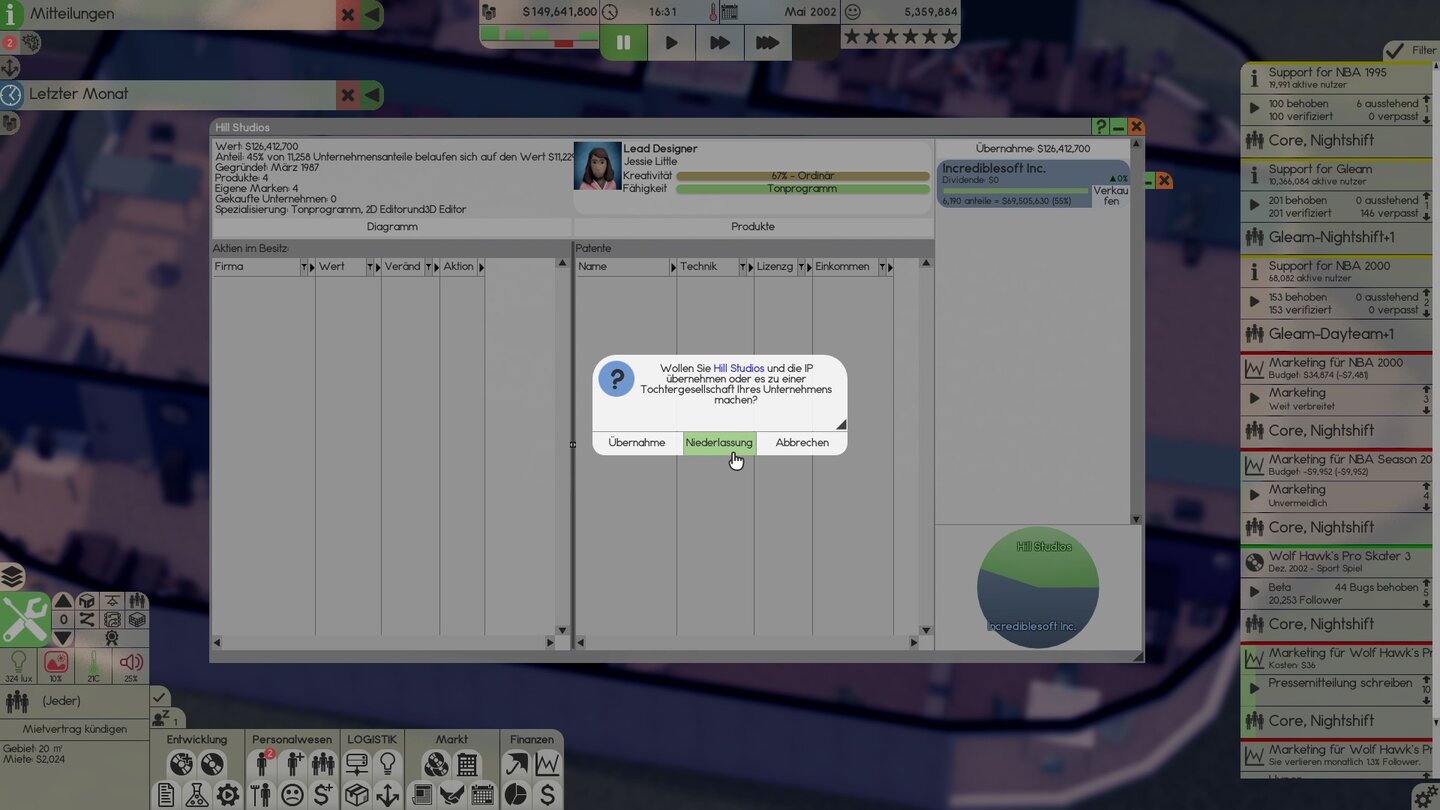Click the ownership pie chart for Hill Studios
1440x810 pixels.
tap(1038, 587)
